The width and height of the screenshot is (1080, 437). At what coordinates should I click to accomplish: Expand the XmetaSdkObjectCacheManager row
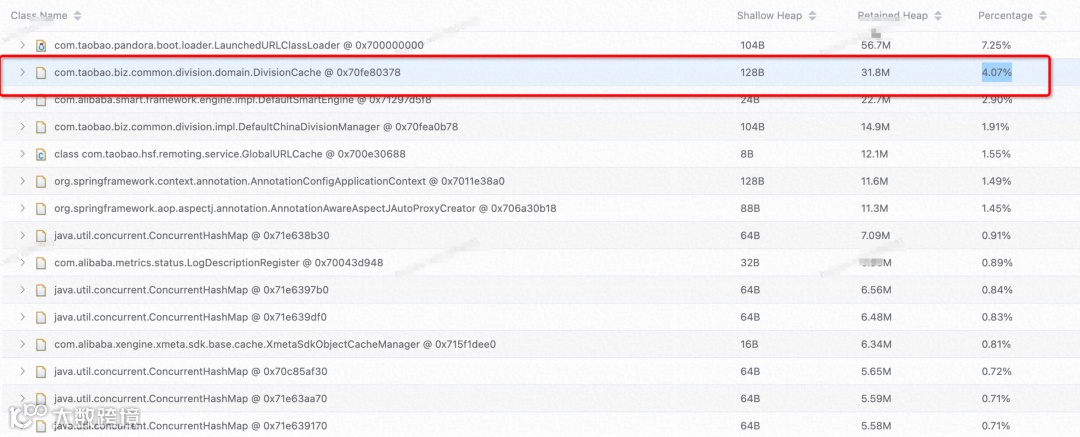point(22,344)
